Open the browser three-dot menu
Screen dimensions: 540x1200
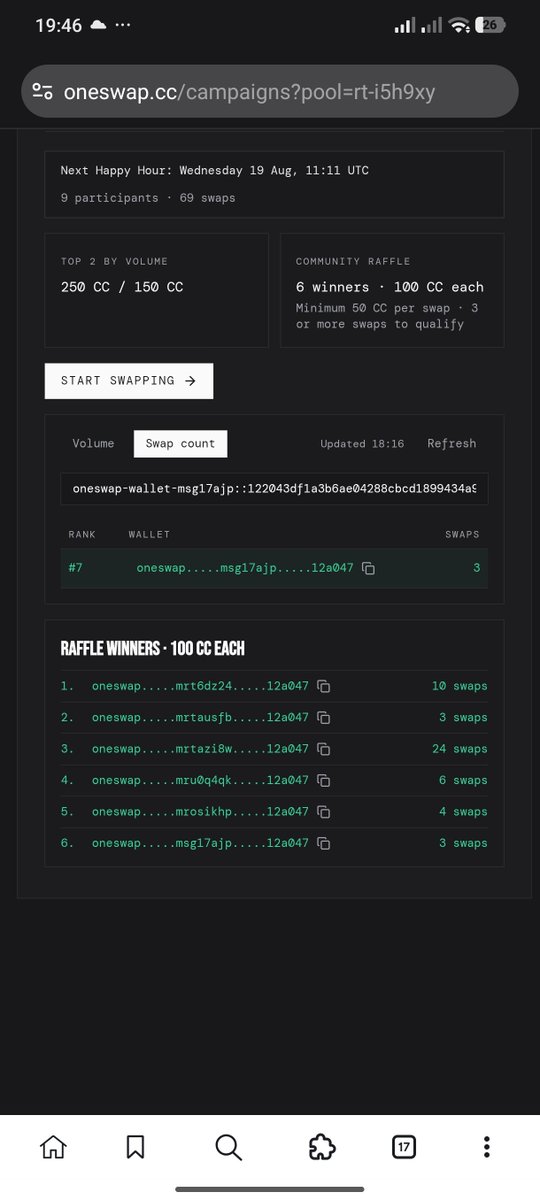click(486, 1148)
